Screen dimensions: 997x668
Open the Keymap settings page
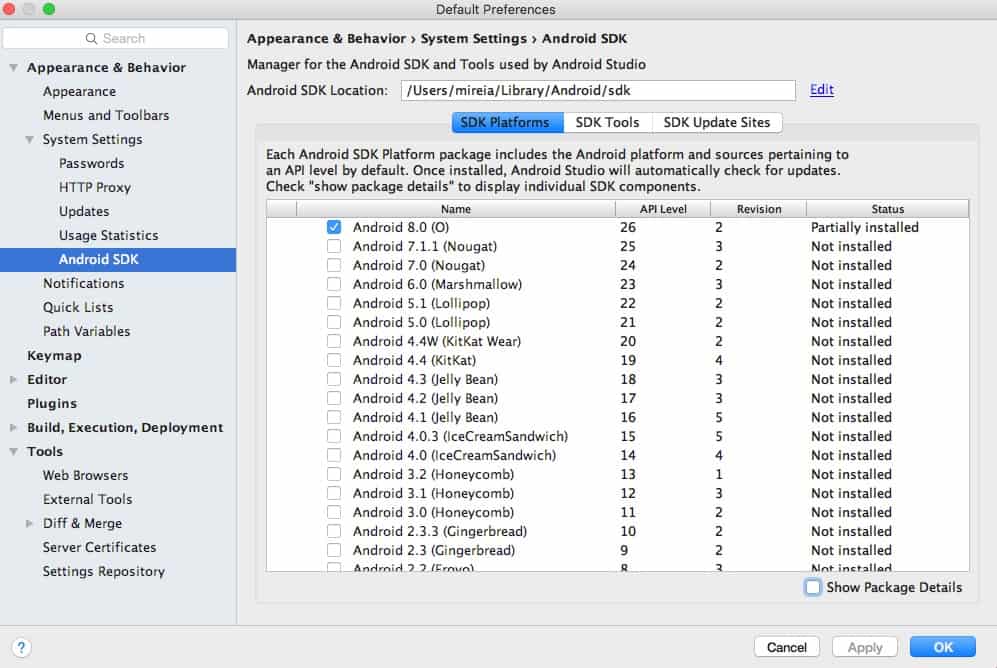coord(54,356)
